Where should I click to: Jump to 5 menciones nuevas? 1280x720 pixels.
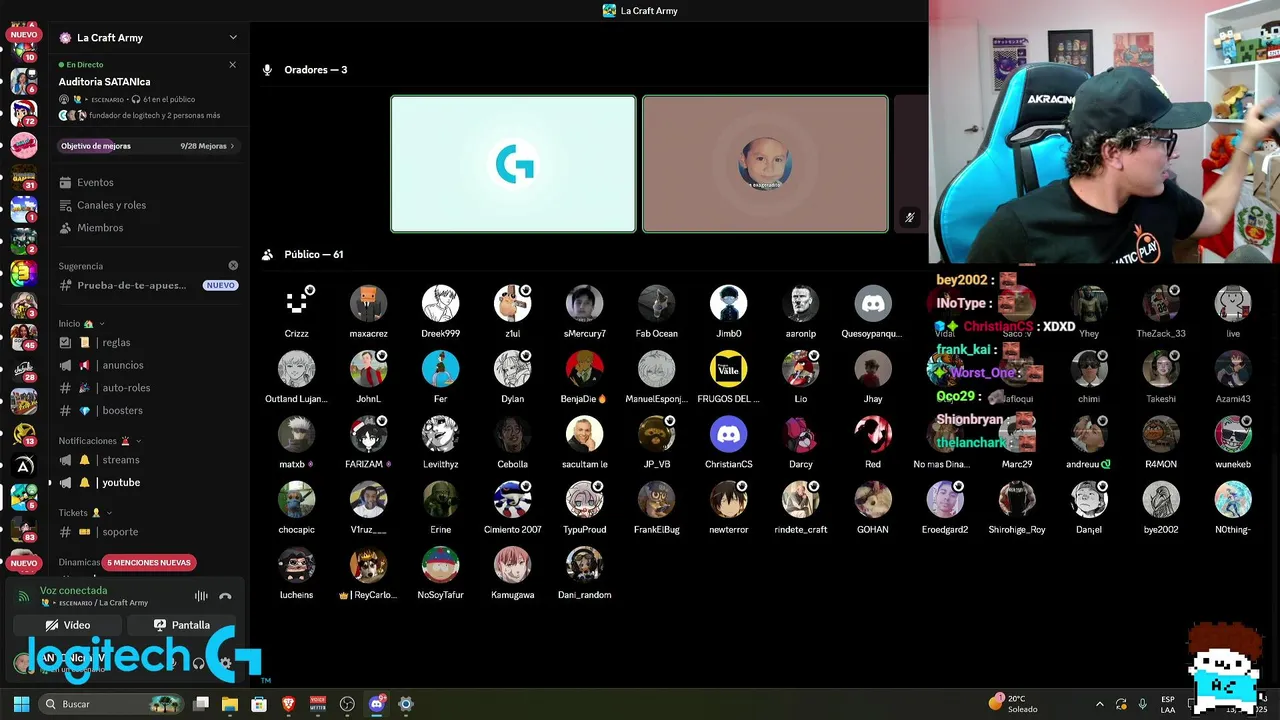click(x=150, y=563)
